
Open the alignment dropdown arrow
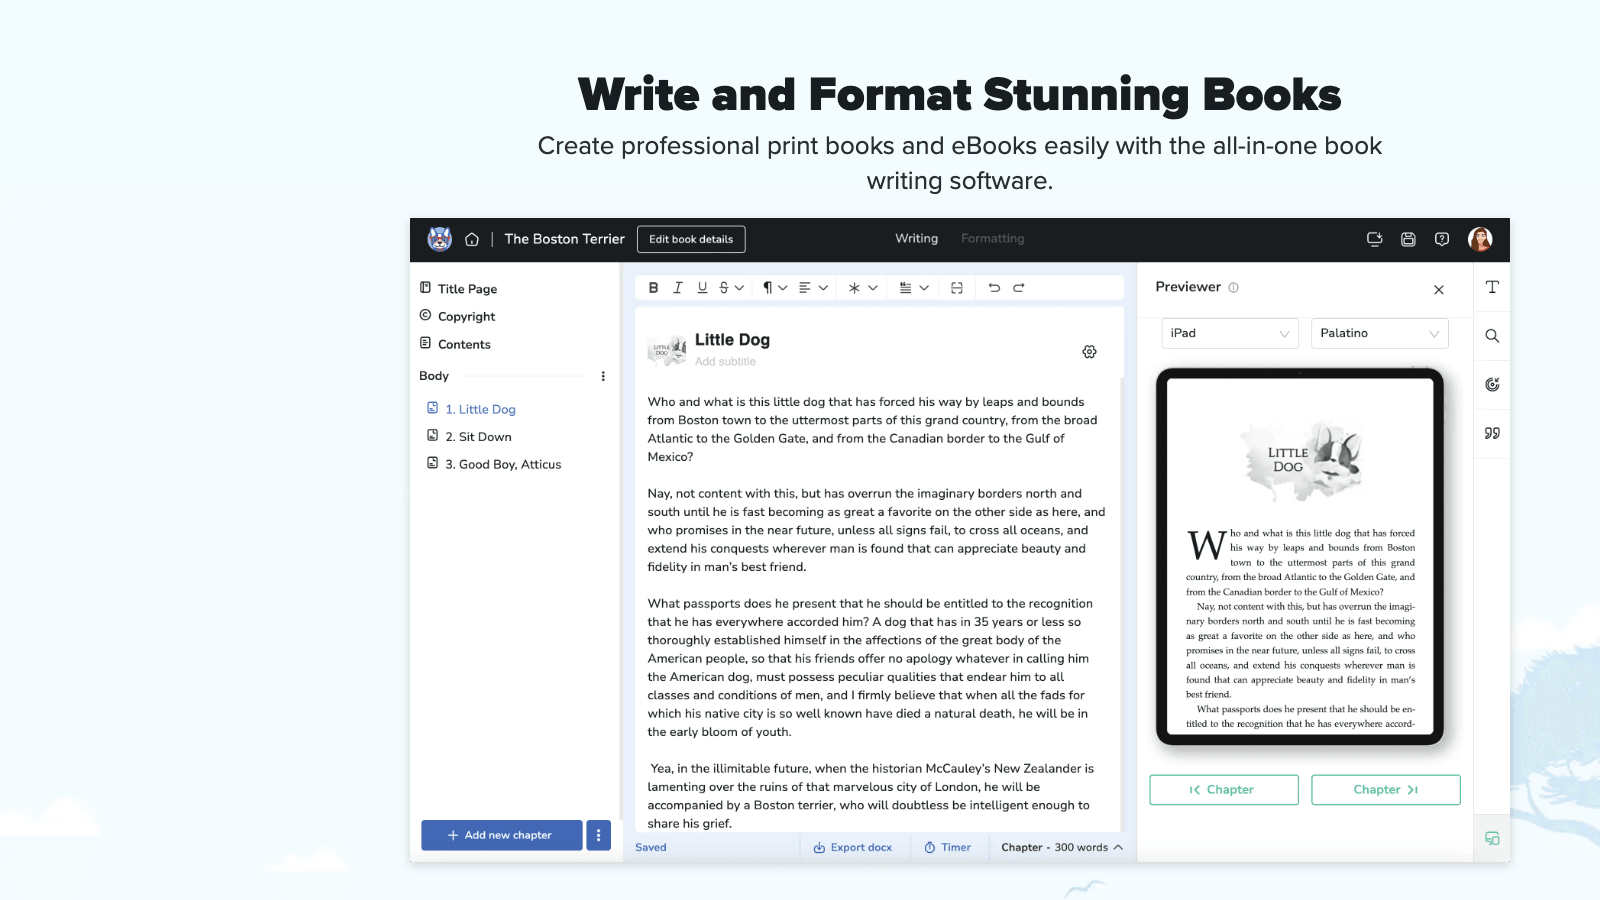[823, 288]
